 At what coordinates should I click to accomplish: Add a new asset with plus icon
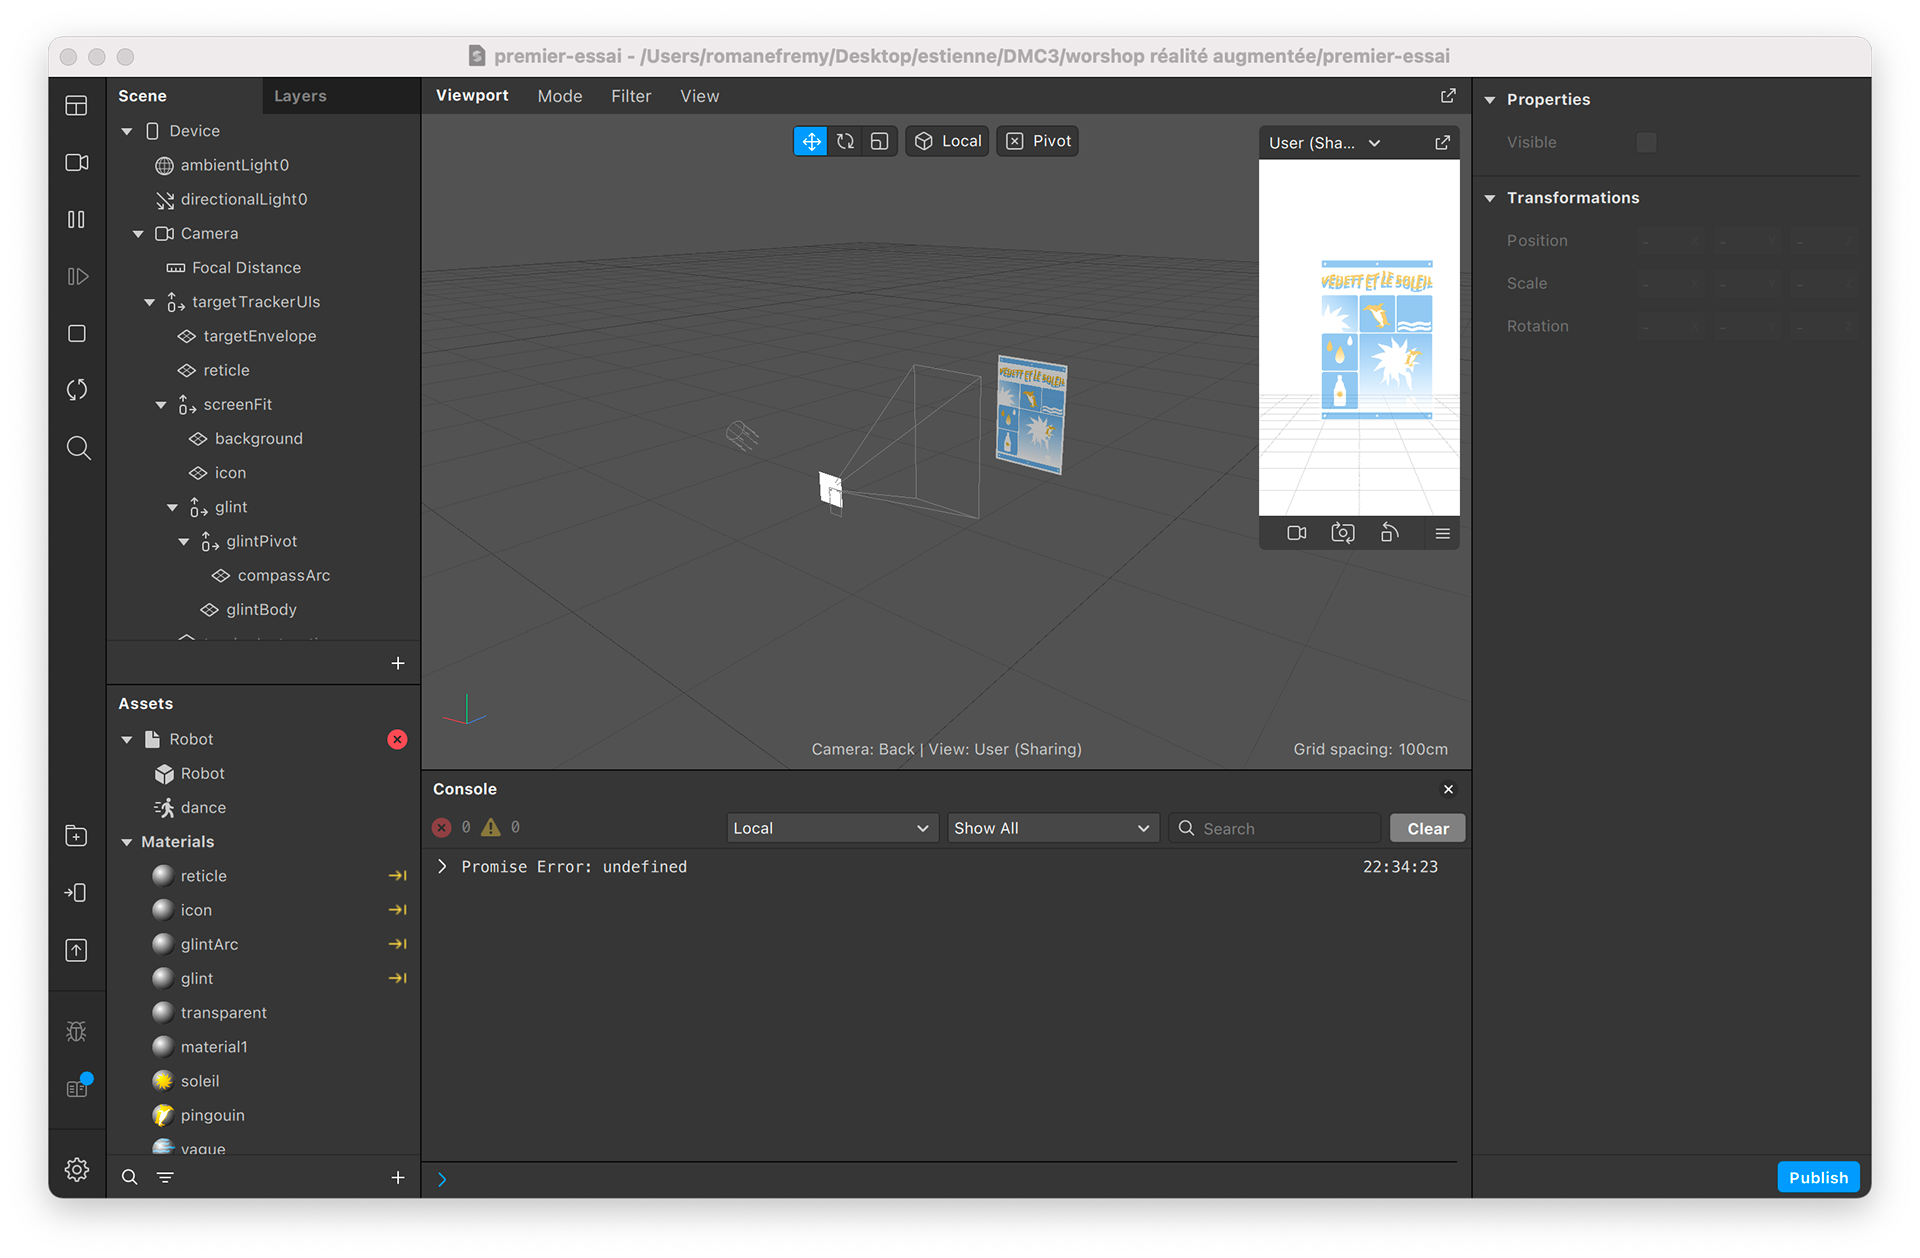point(397,1177)
